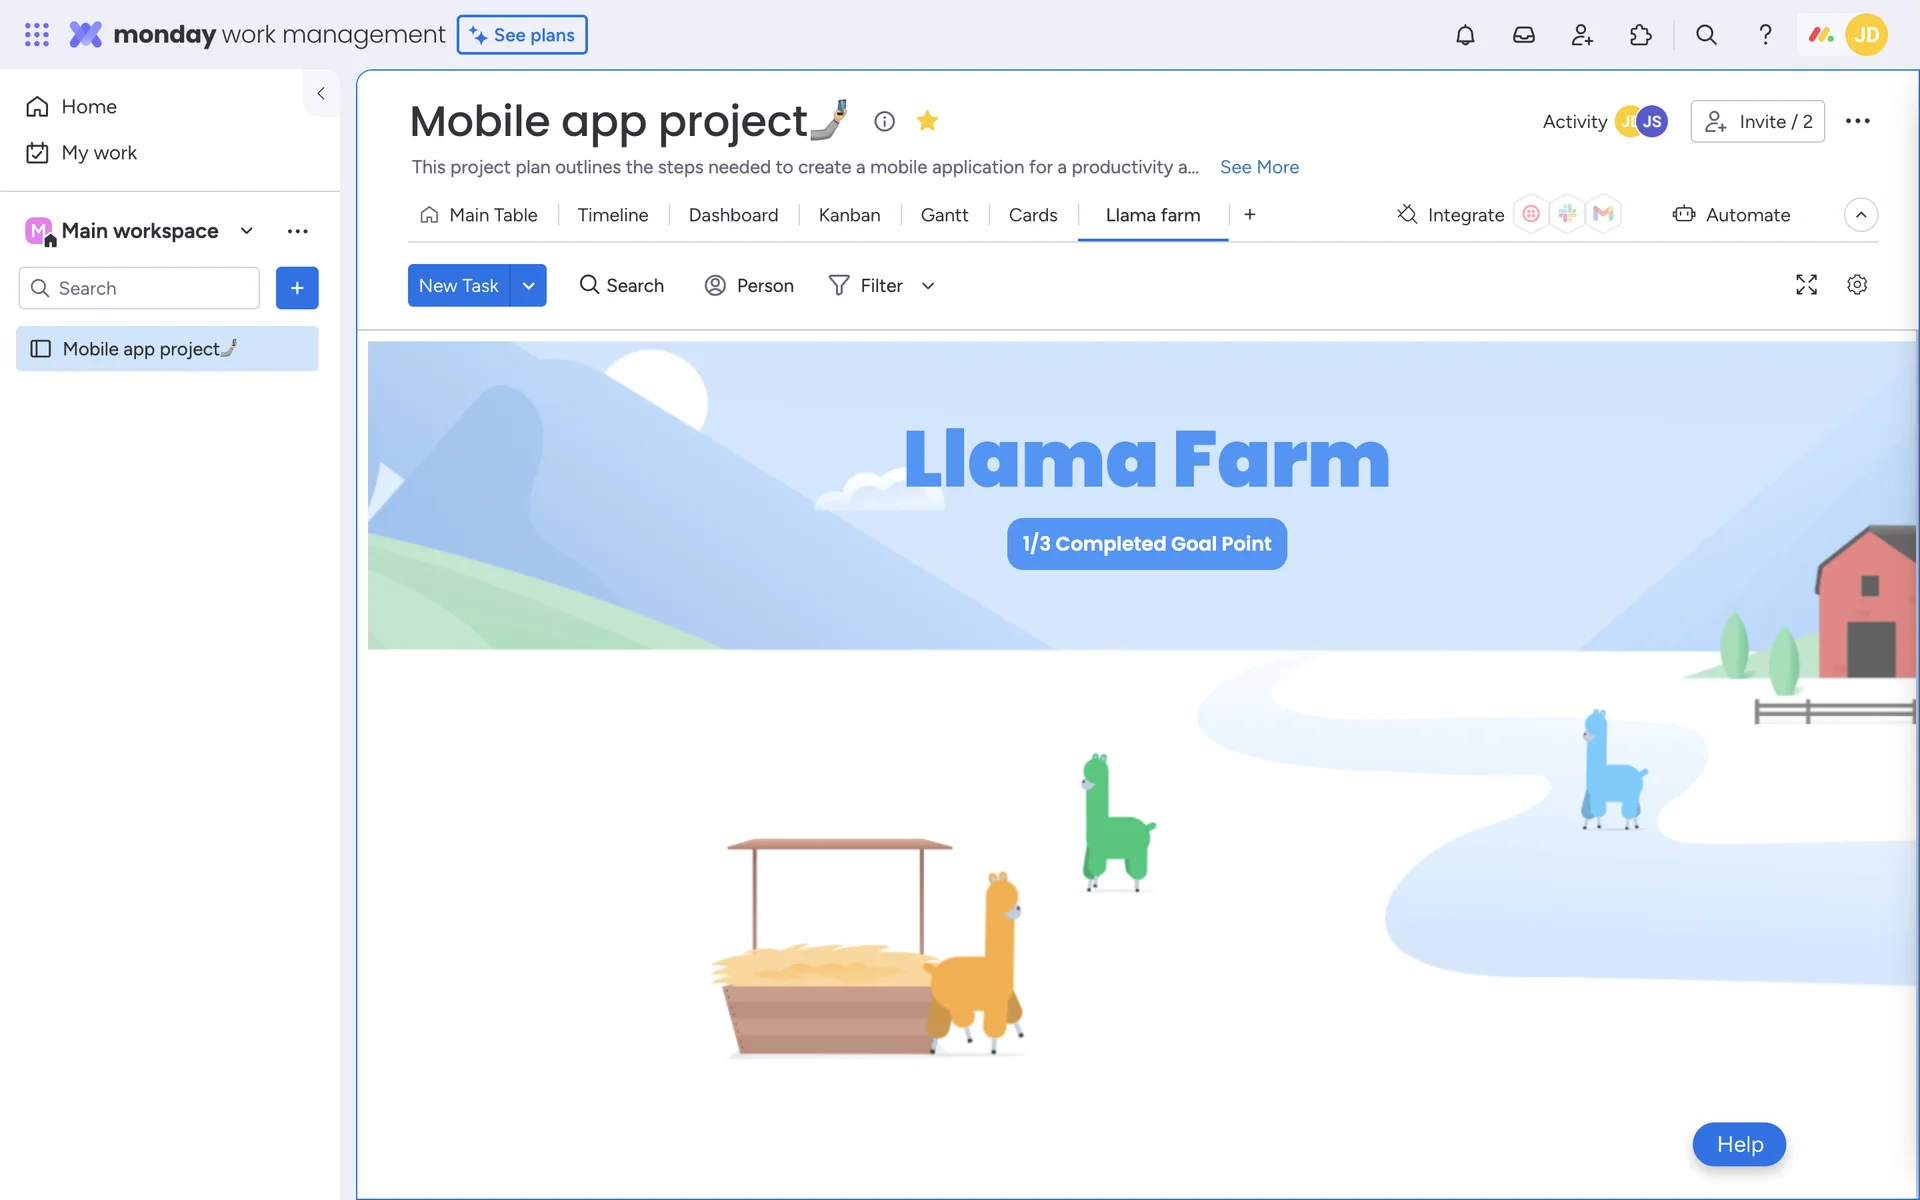The height and width of the screenshot is (1200, 1920).
Task: Open the inbox tray icon
Action: (1523, 35)
